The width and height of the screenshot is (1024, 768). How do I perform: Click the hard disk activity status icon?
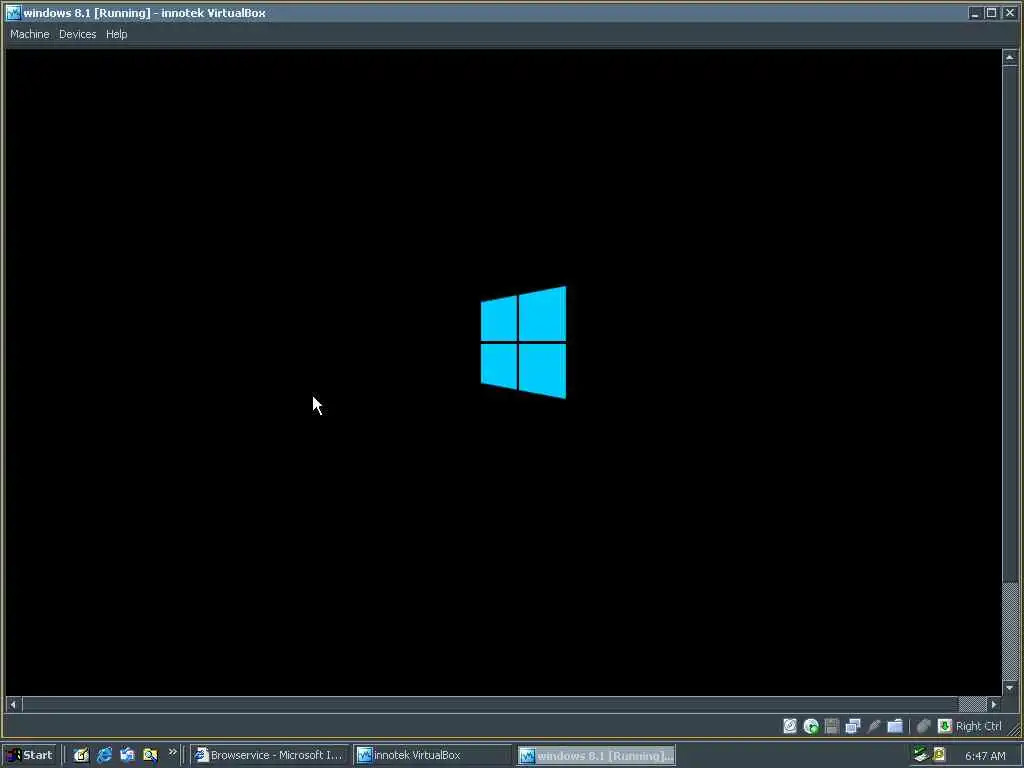[790, 726]
